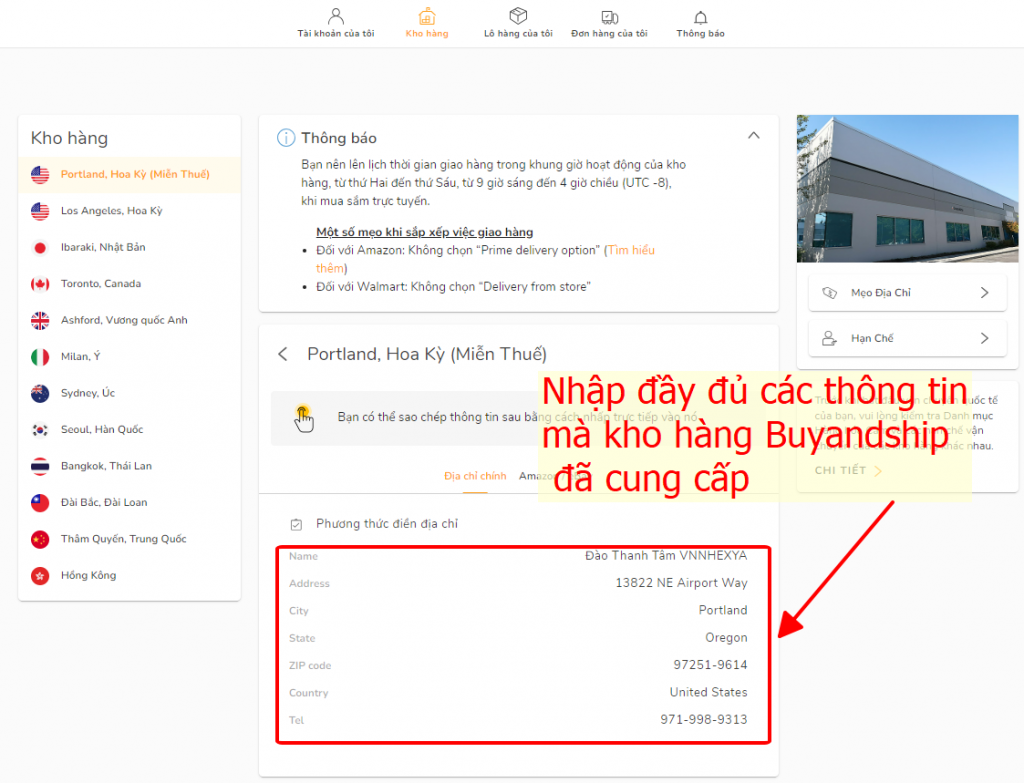
Task: Open the Tìm hiểu thêm link
Action: click(x=631, y=250)
